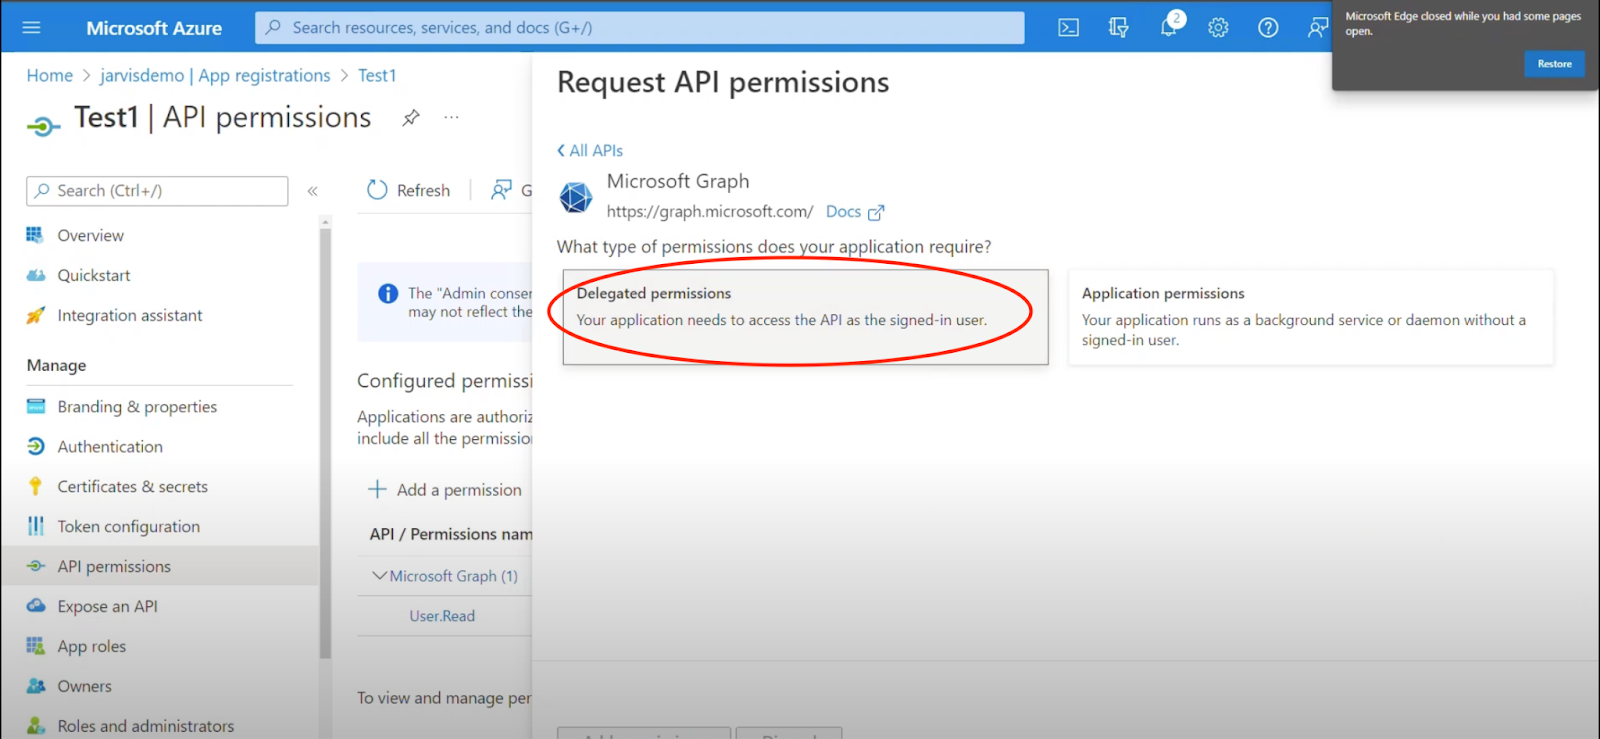Image resolution: width=1600 pixels, height=739 pixels.
Task: Select API permissions in the sidebar
Action: click(x=160, y=566)
